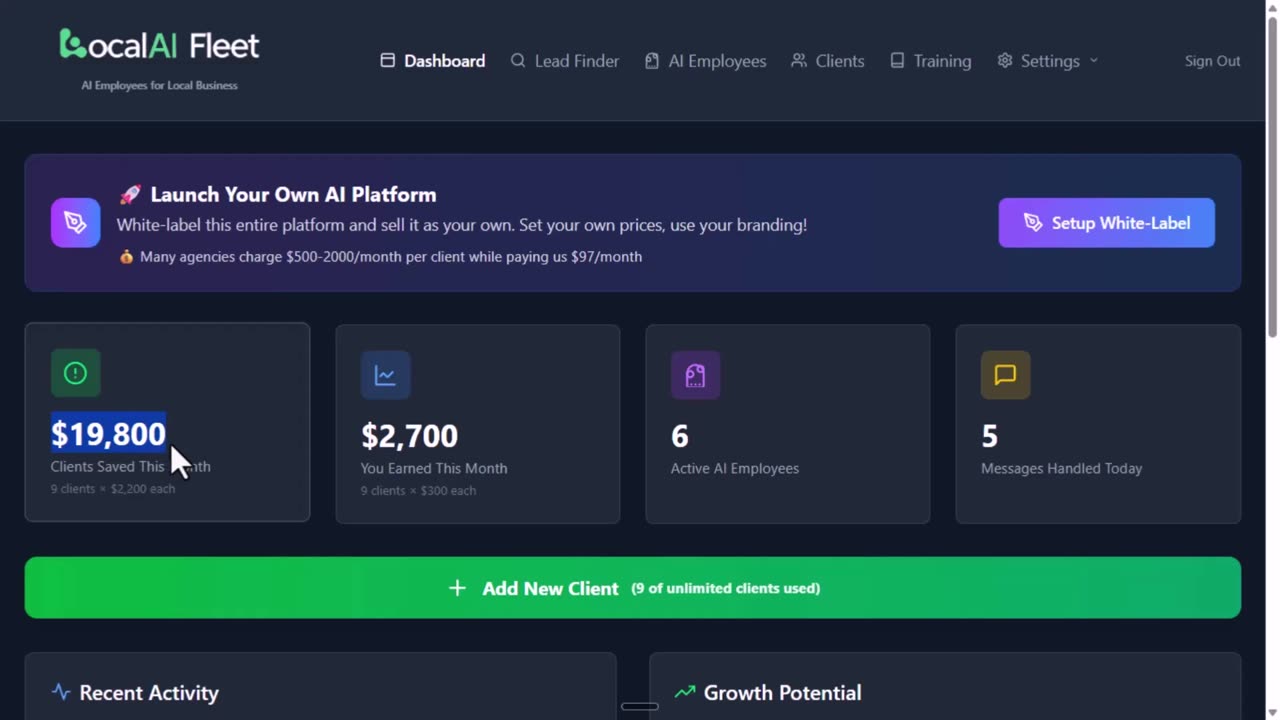Screen dimensions: 1280x720
Task: Click the Recent Activity pulse icon
Action: (61, 692)
